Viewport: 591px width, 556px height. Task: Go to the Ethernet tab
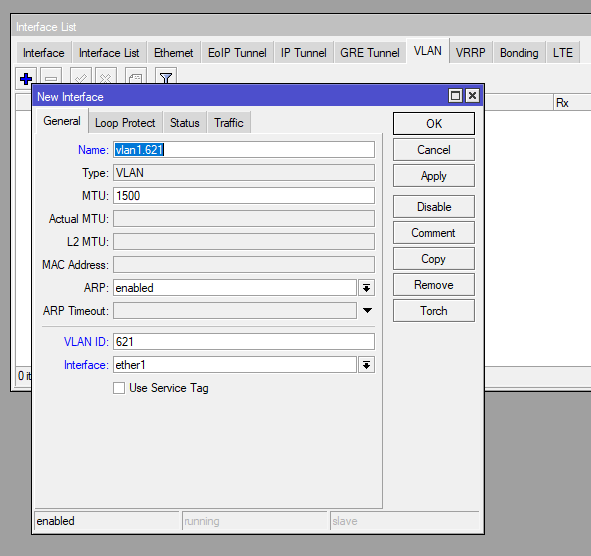pyautogui.click(x=173, y=53)
